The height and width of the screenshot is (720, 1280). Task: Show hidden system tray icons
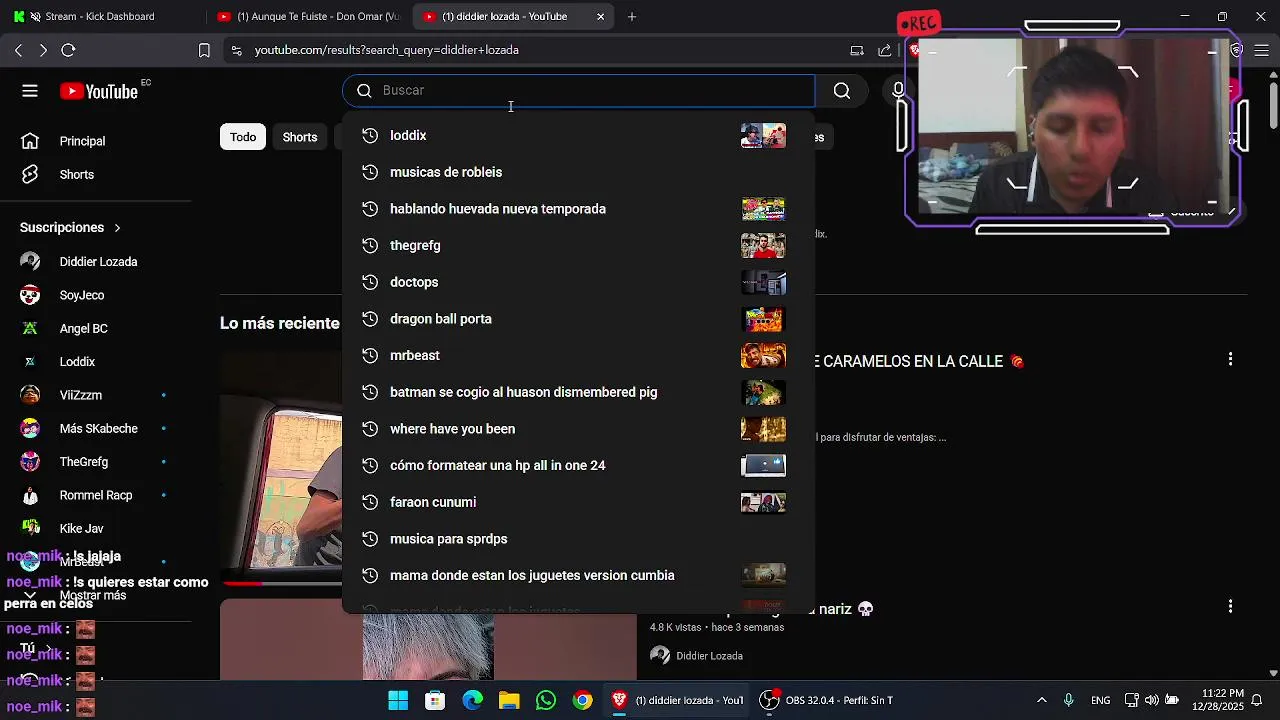(x=1041, y=700)
